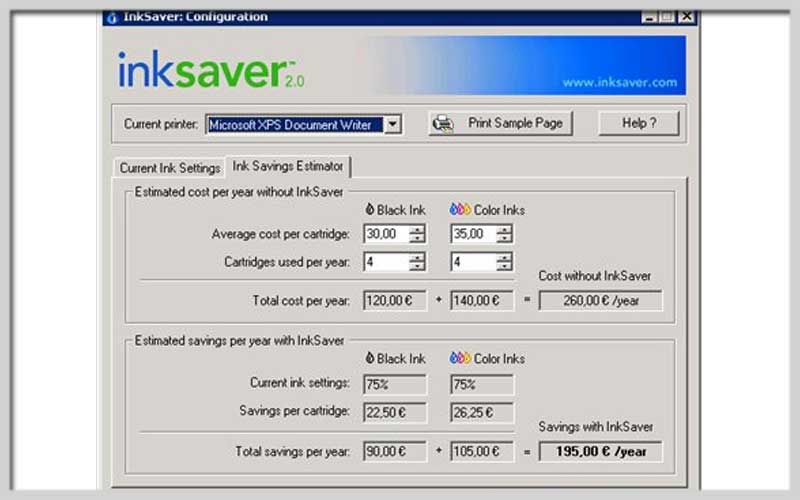Close the InkSaver Configuration window
Screen dimensions: 800x500
point(686,17)
